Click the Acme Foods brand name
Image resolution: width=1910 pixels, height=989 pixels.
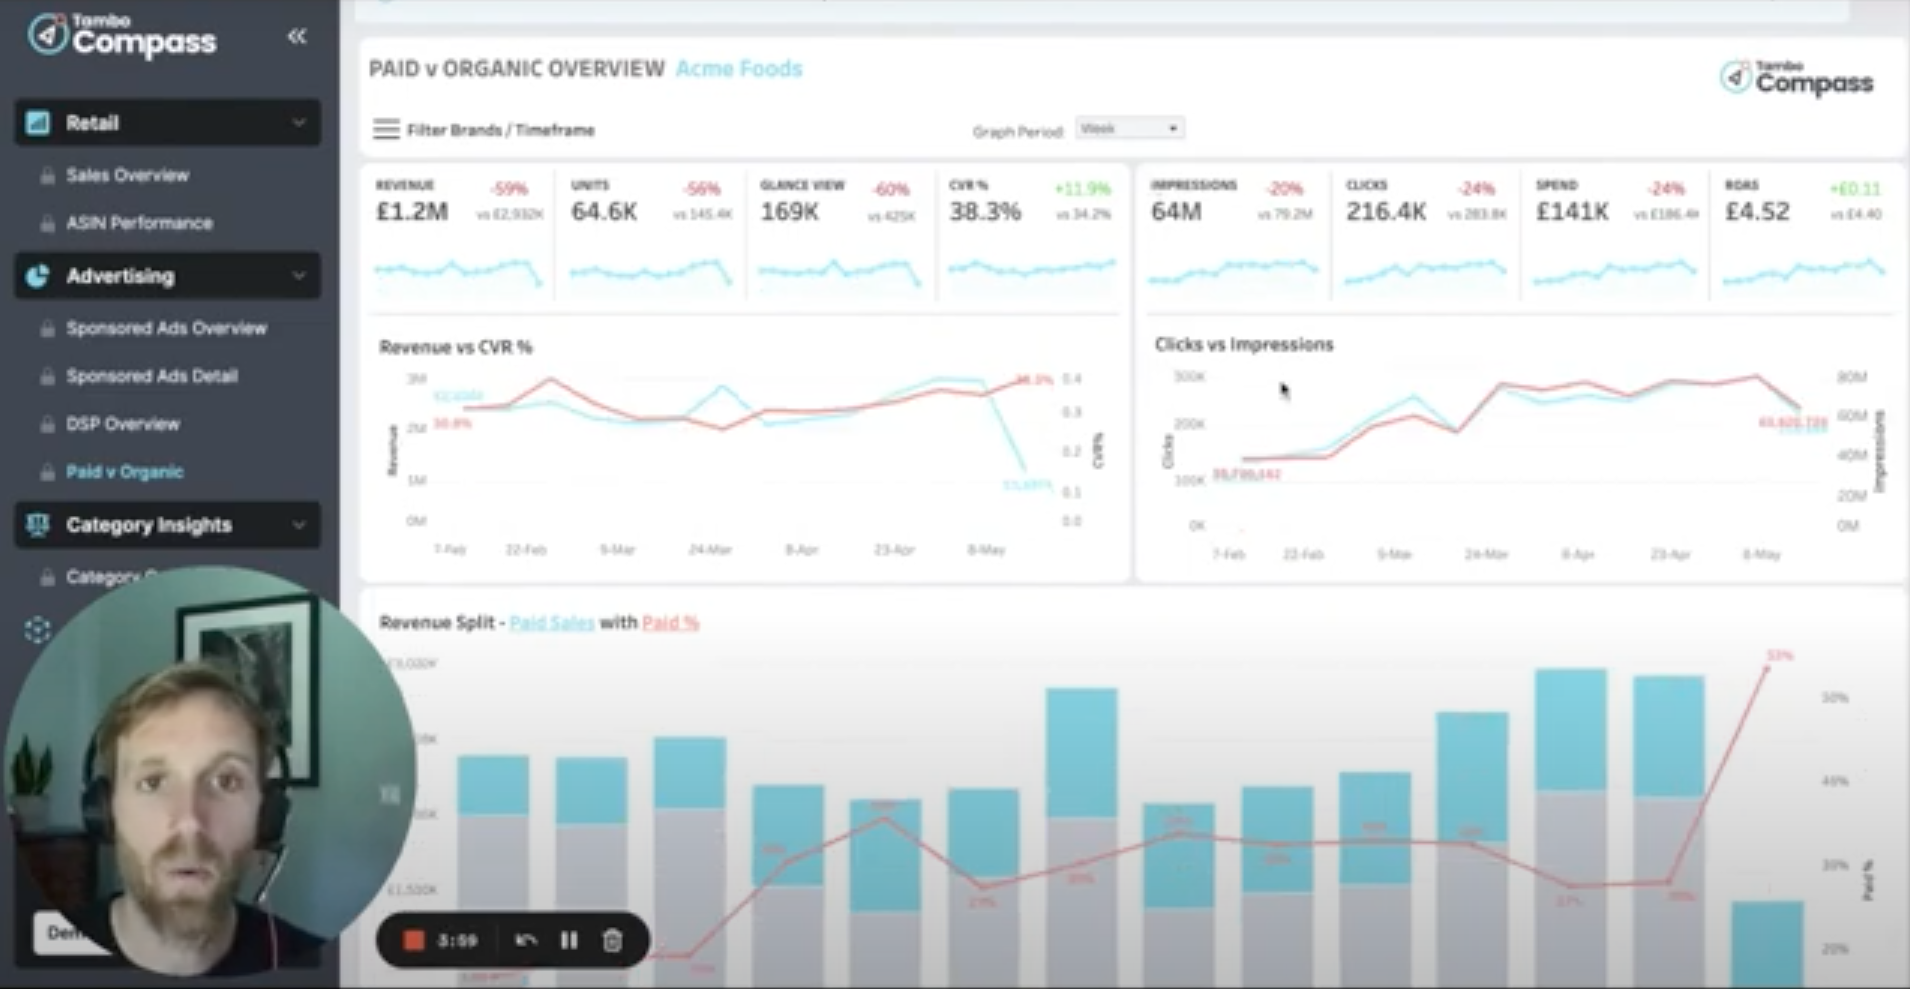(x=739, y=69)
